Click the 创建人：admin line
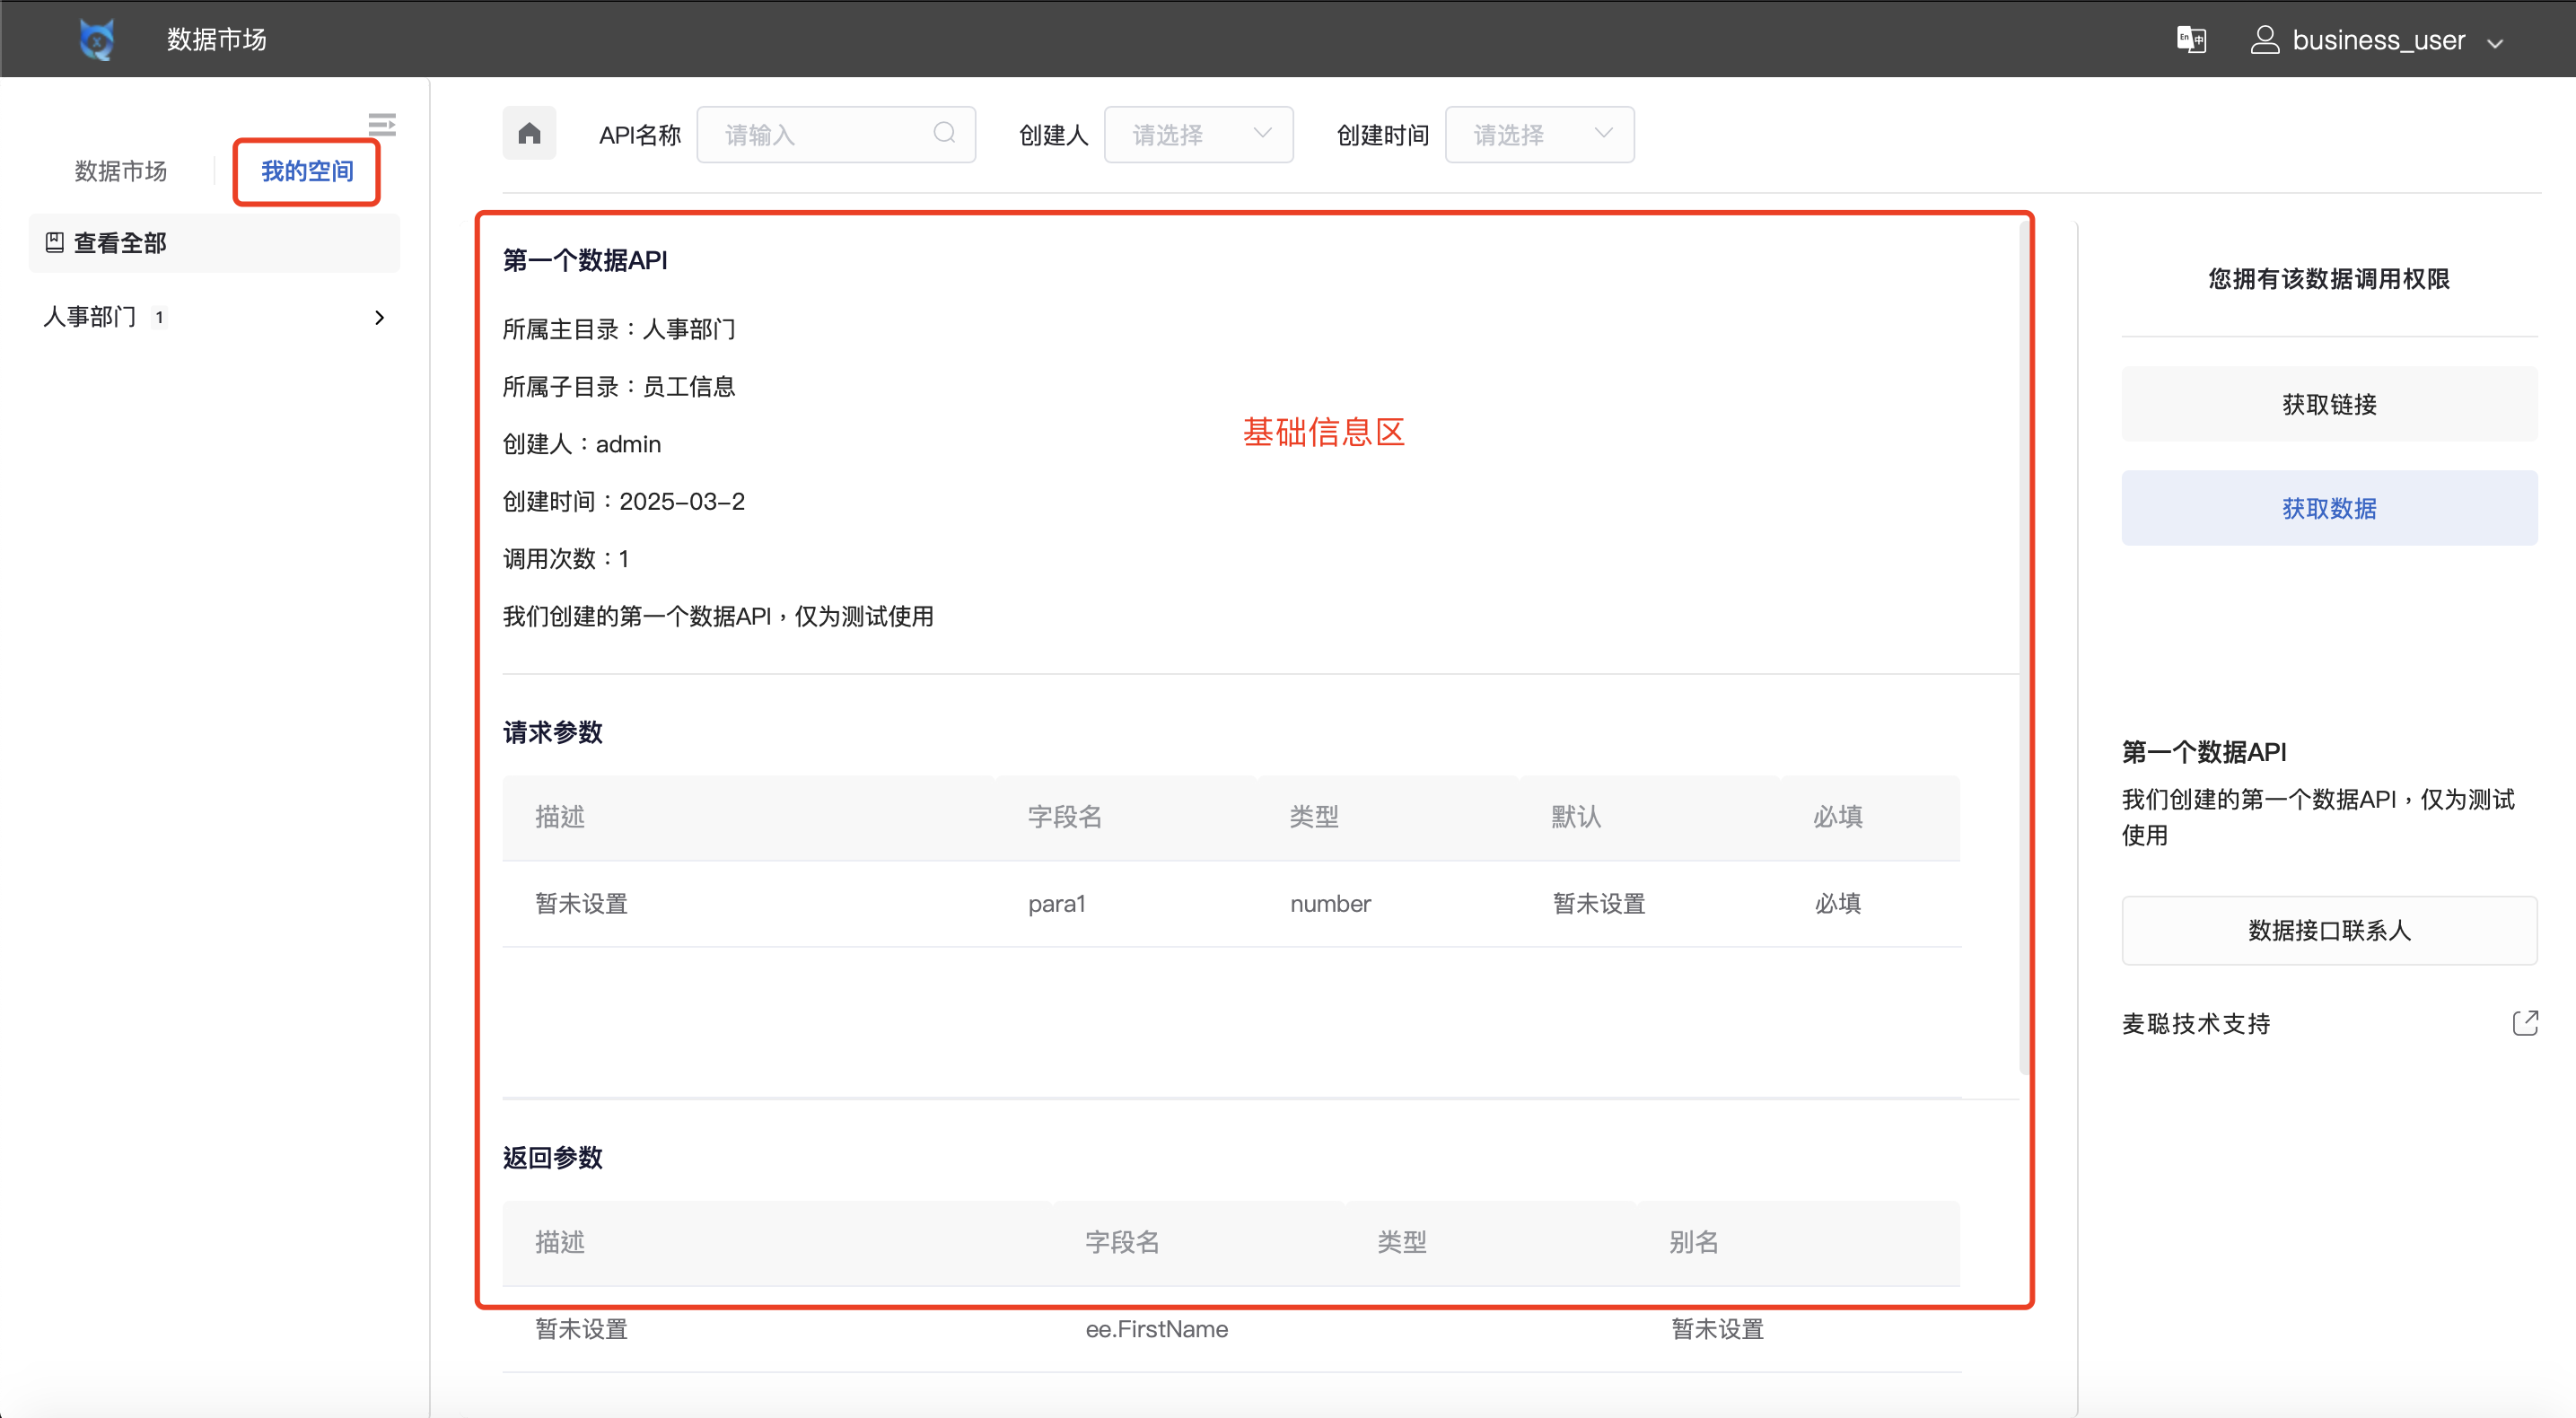The height and width of the screenshot is (1418, 2576). click(x=581, y=443)
